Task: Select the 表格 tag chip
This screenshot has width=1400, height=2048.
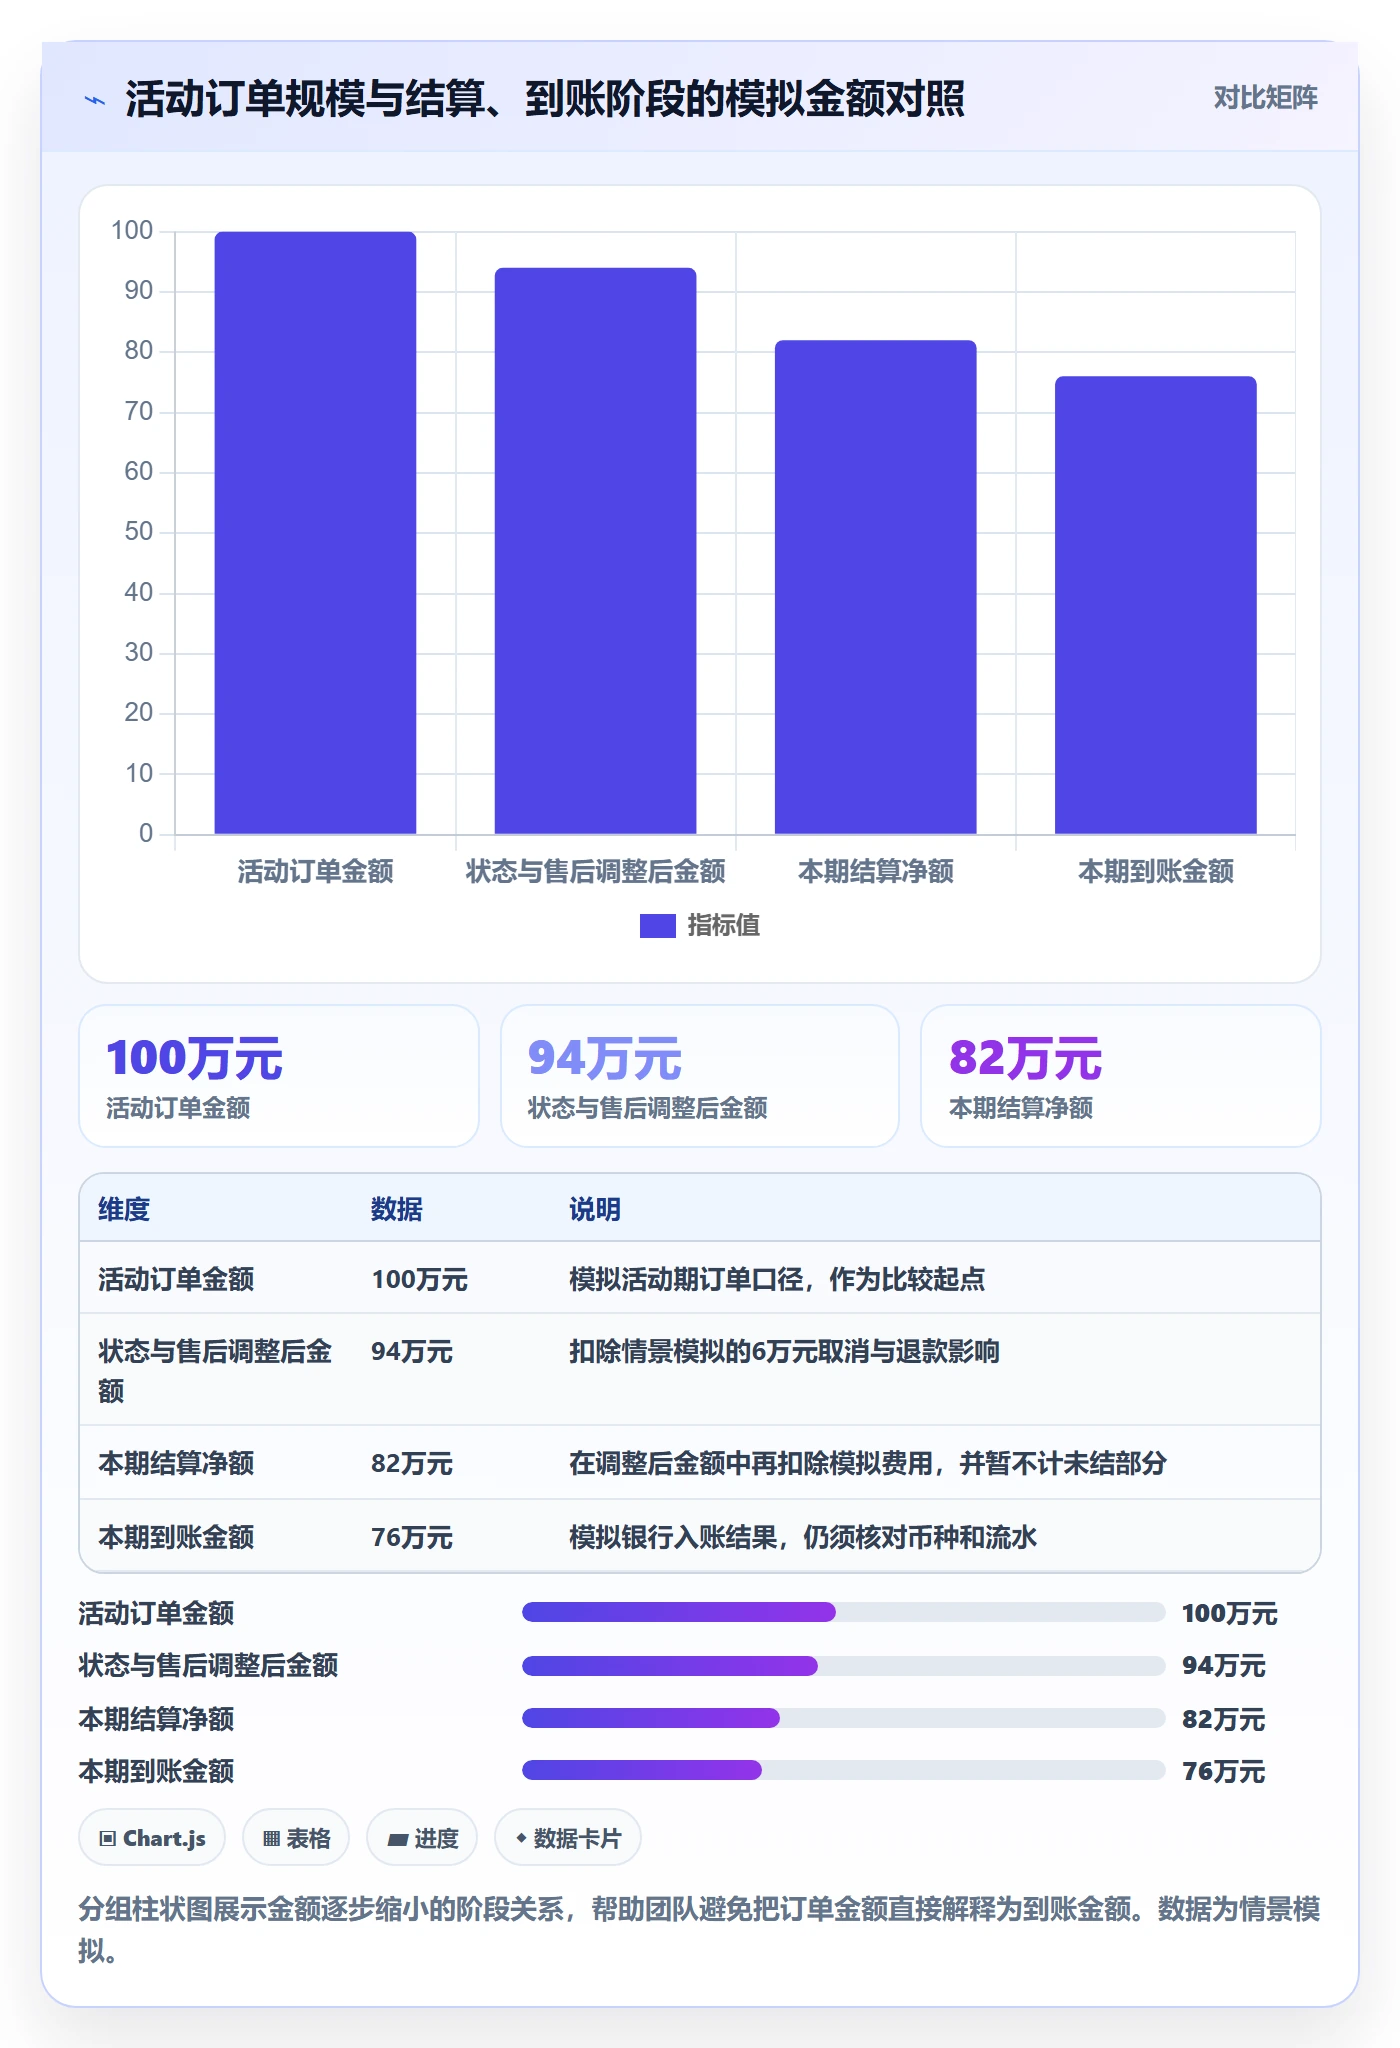Action: point(296,1838)
